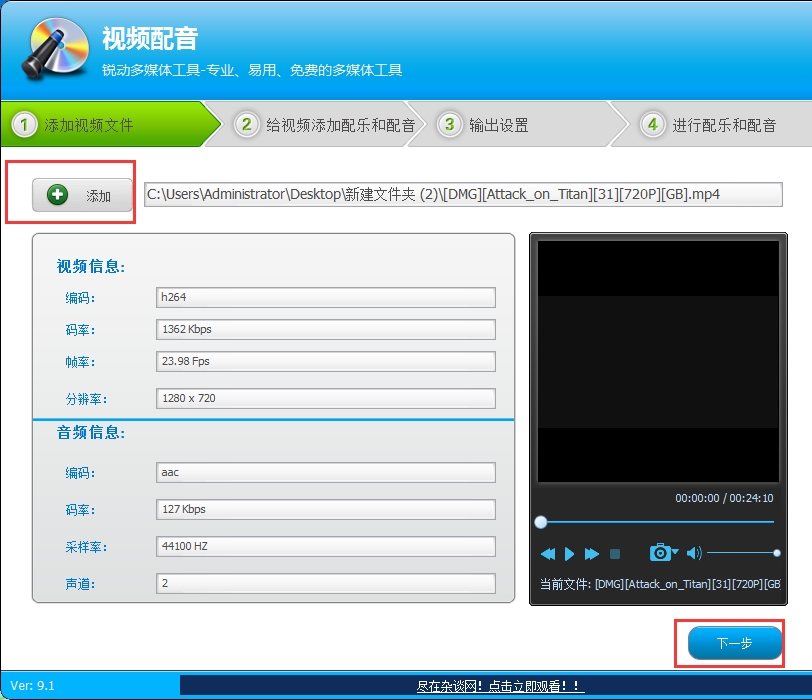
Task: Click the 帧率 label
Action: pyautogui.click(x=80, y=362)
